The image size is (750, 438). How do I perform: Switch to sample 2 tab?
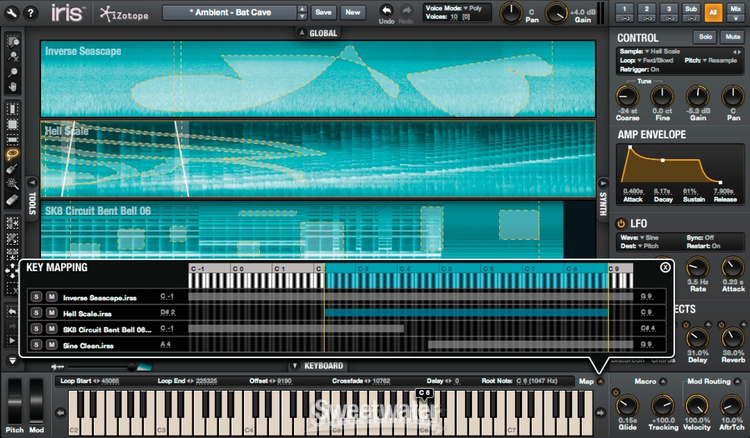point(647,9)
